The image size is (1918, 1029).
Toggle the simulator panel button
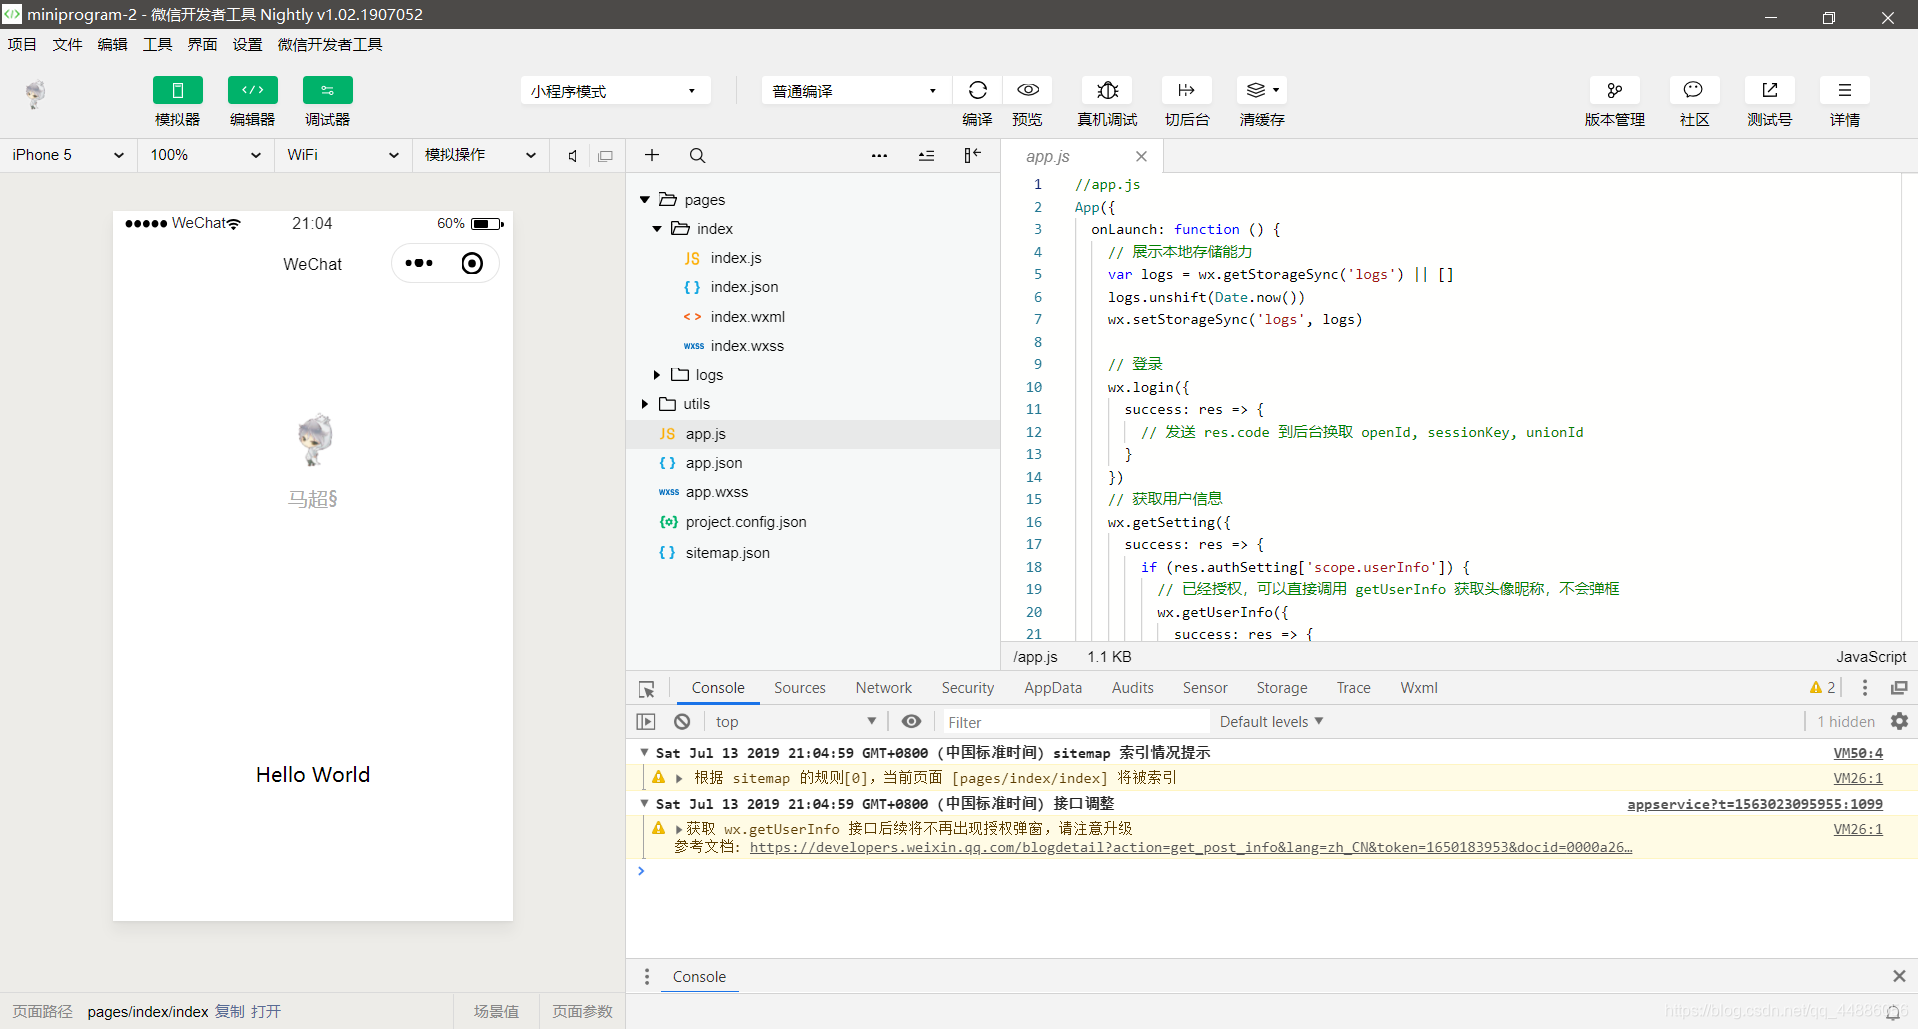click(x=178, y=90)
